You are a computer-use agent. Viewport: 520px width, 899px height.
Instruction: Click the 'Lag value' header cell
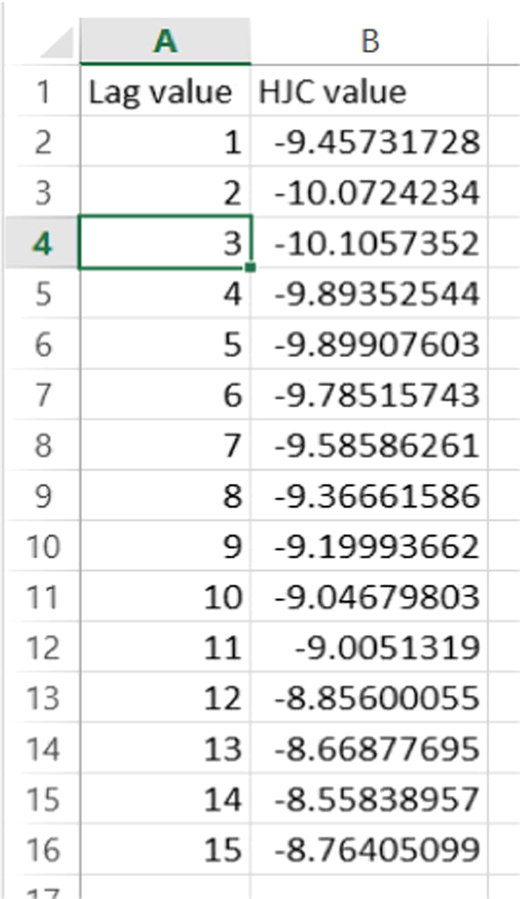point(165,92)
